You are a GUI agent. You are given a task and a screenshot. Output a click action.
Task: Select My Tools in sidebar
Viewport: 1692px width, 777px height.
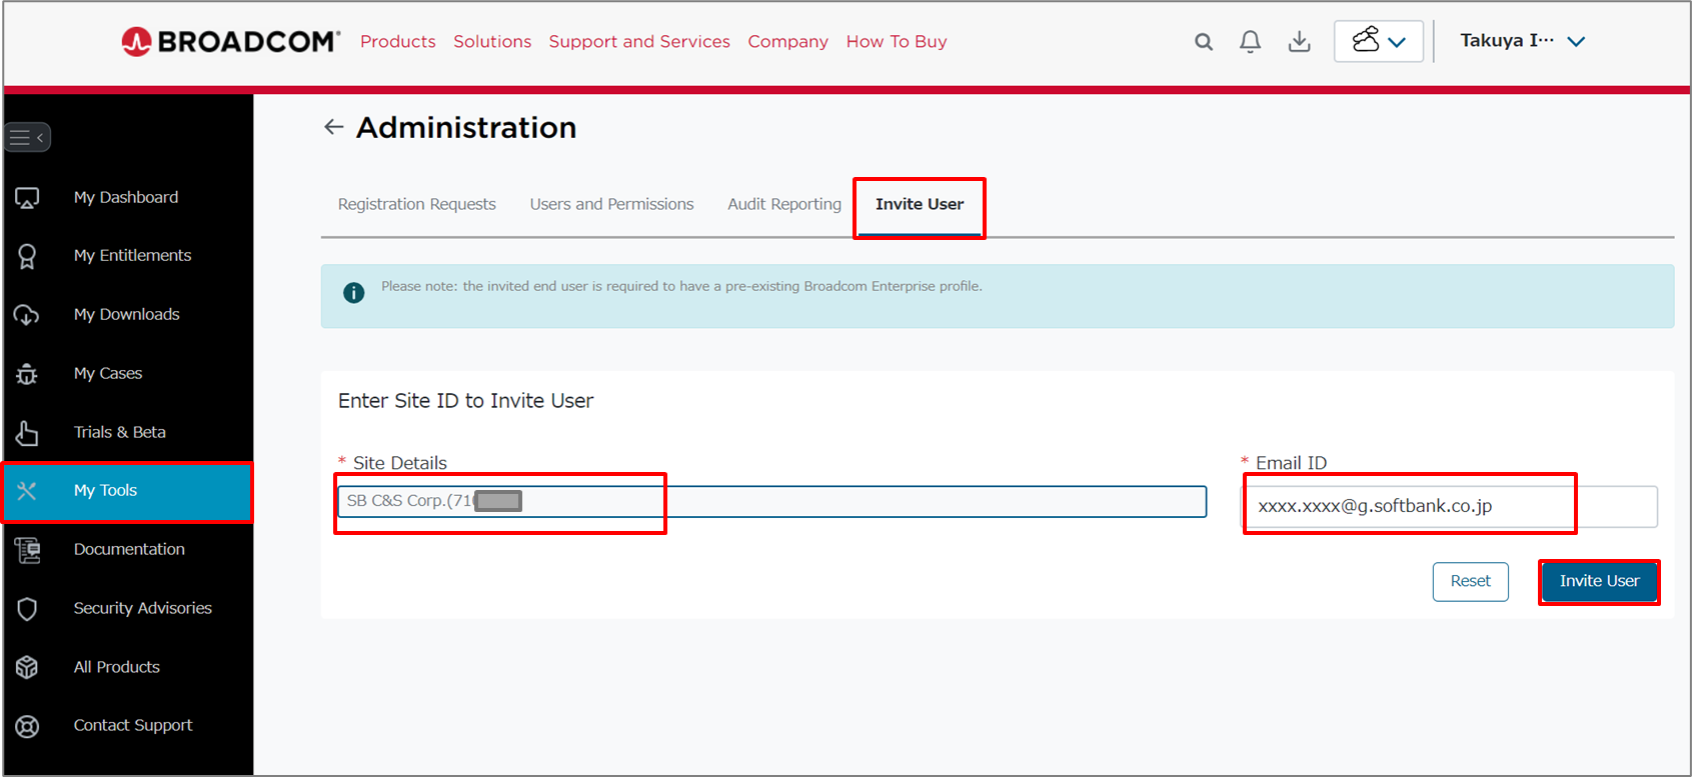[x=127, y=491]
